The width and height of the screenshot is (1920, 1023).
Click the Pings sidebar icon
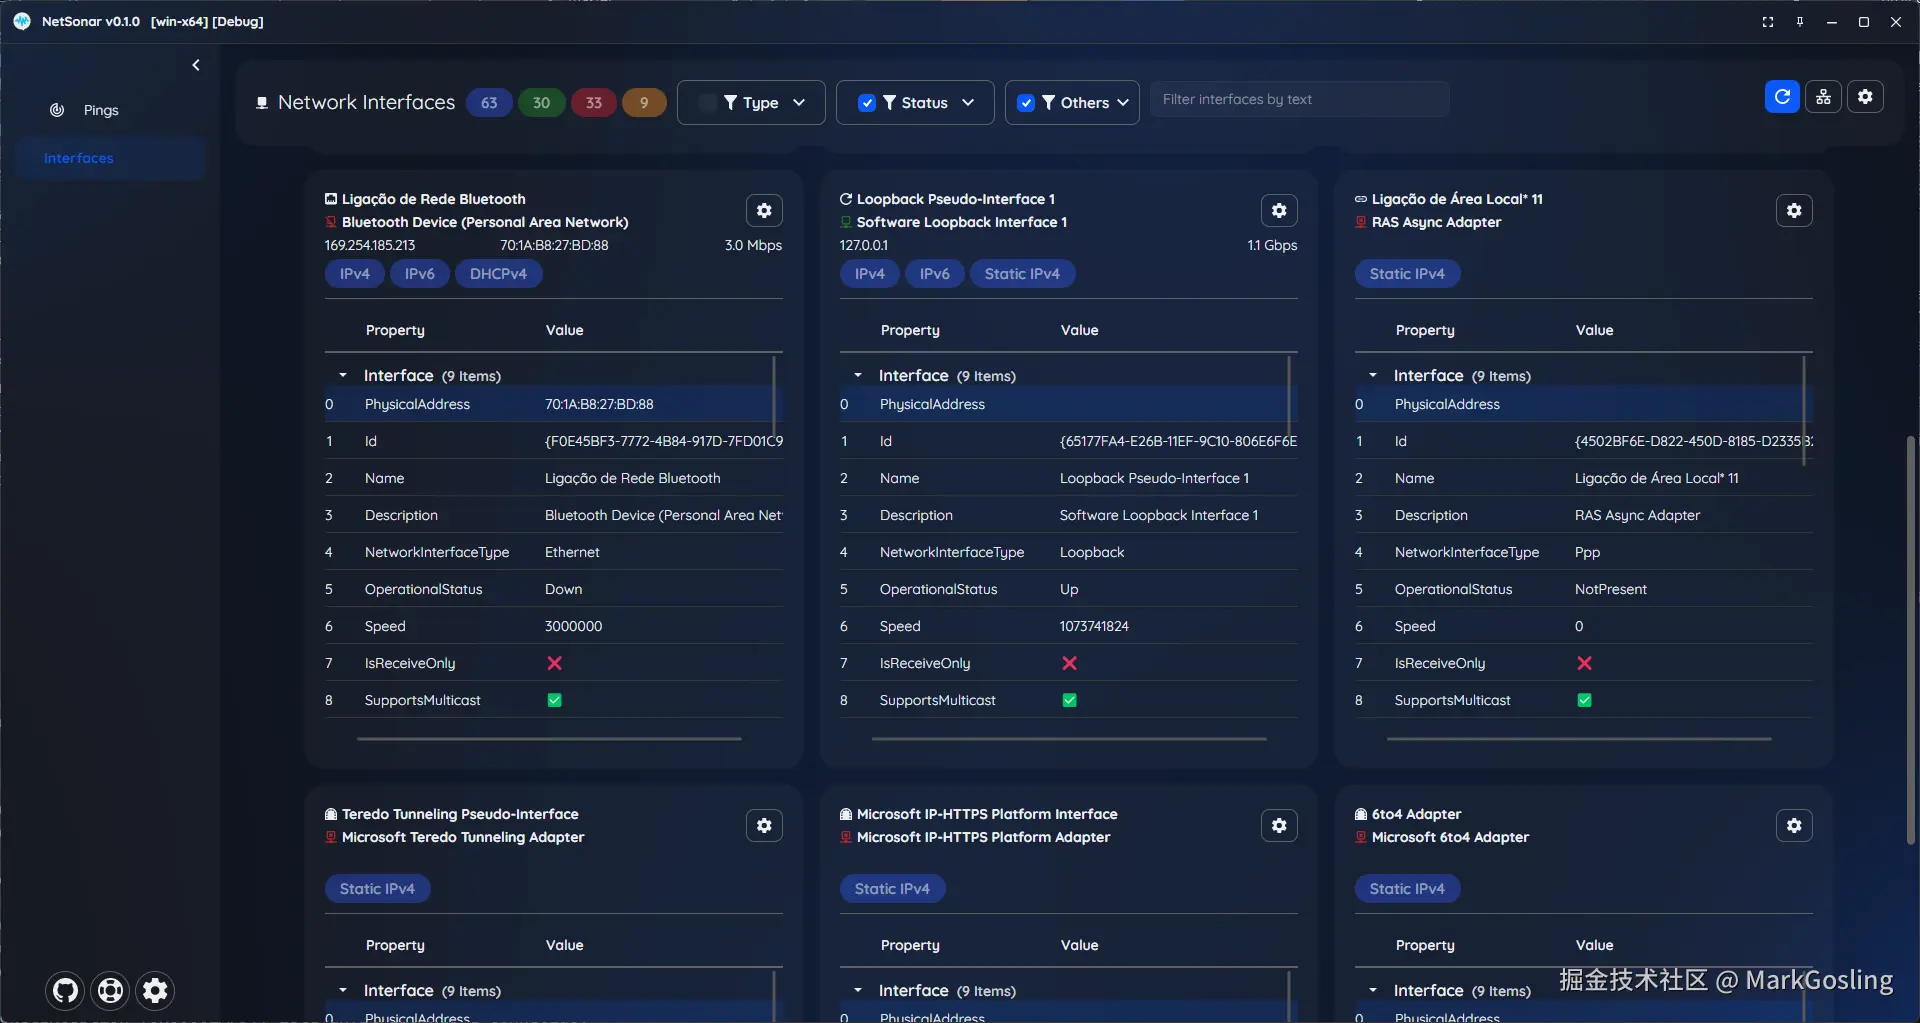[57, 110]
